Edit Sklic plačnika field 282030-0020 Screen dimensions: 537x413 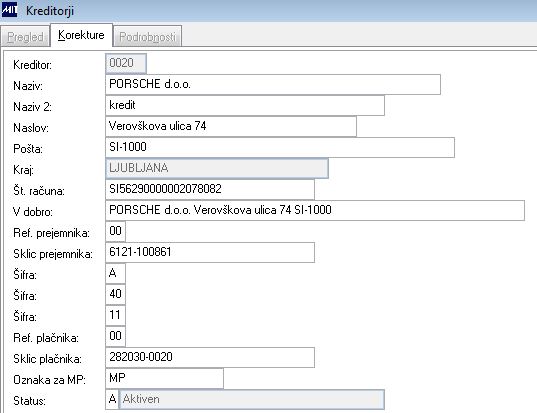pyautogui.click(x=210, y=358)
